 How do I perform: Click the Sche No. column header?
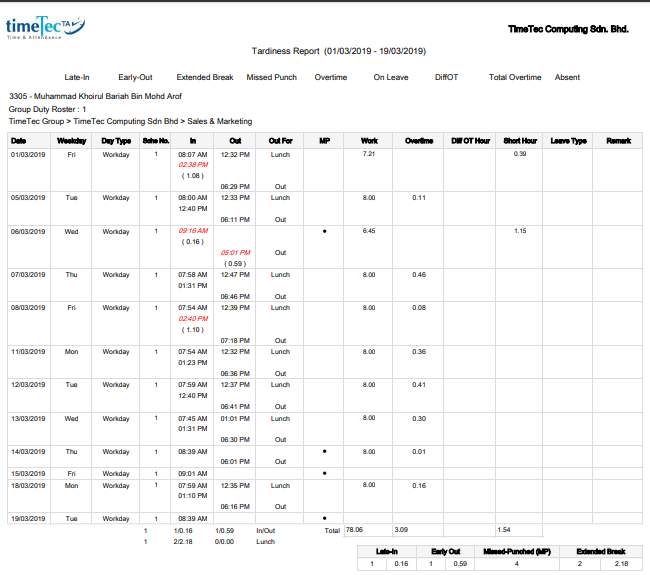[156, 141]
